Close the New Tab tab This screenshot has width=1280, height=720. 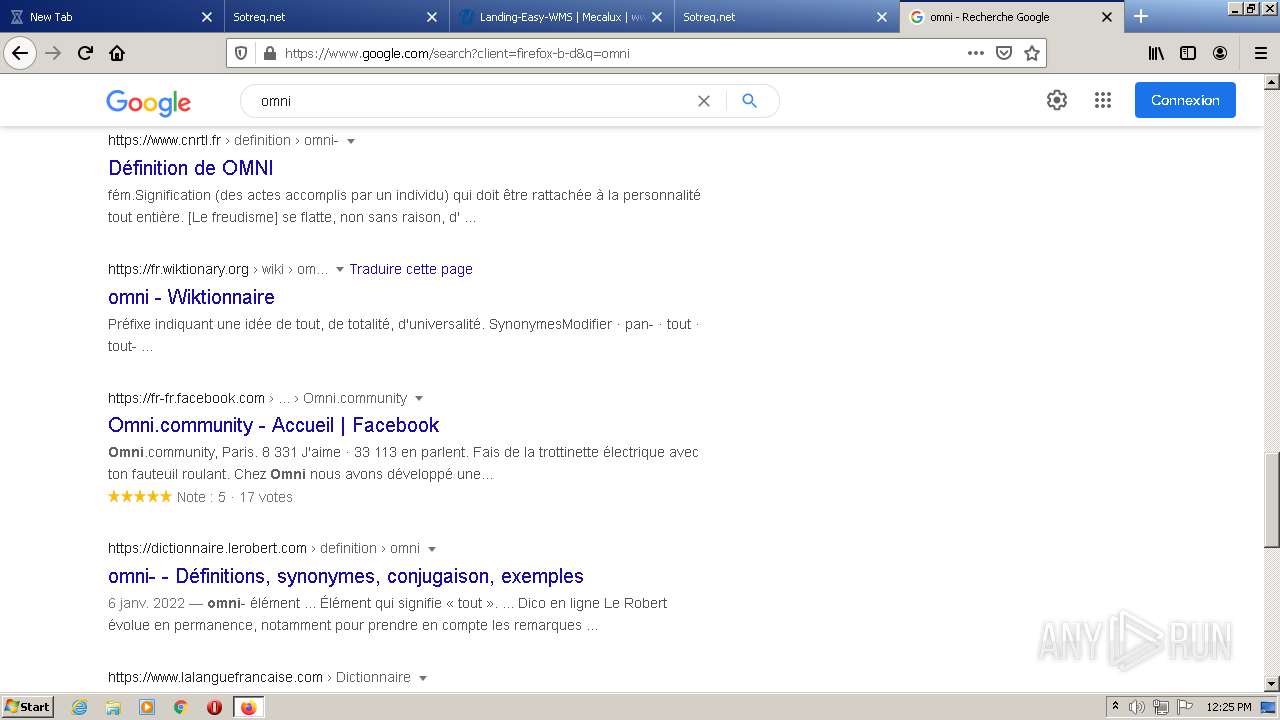tap(207, 17)
